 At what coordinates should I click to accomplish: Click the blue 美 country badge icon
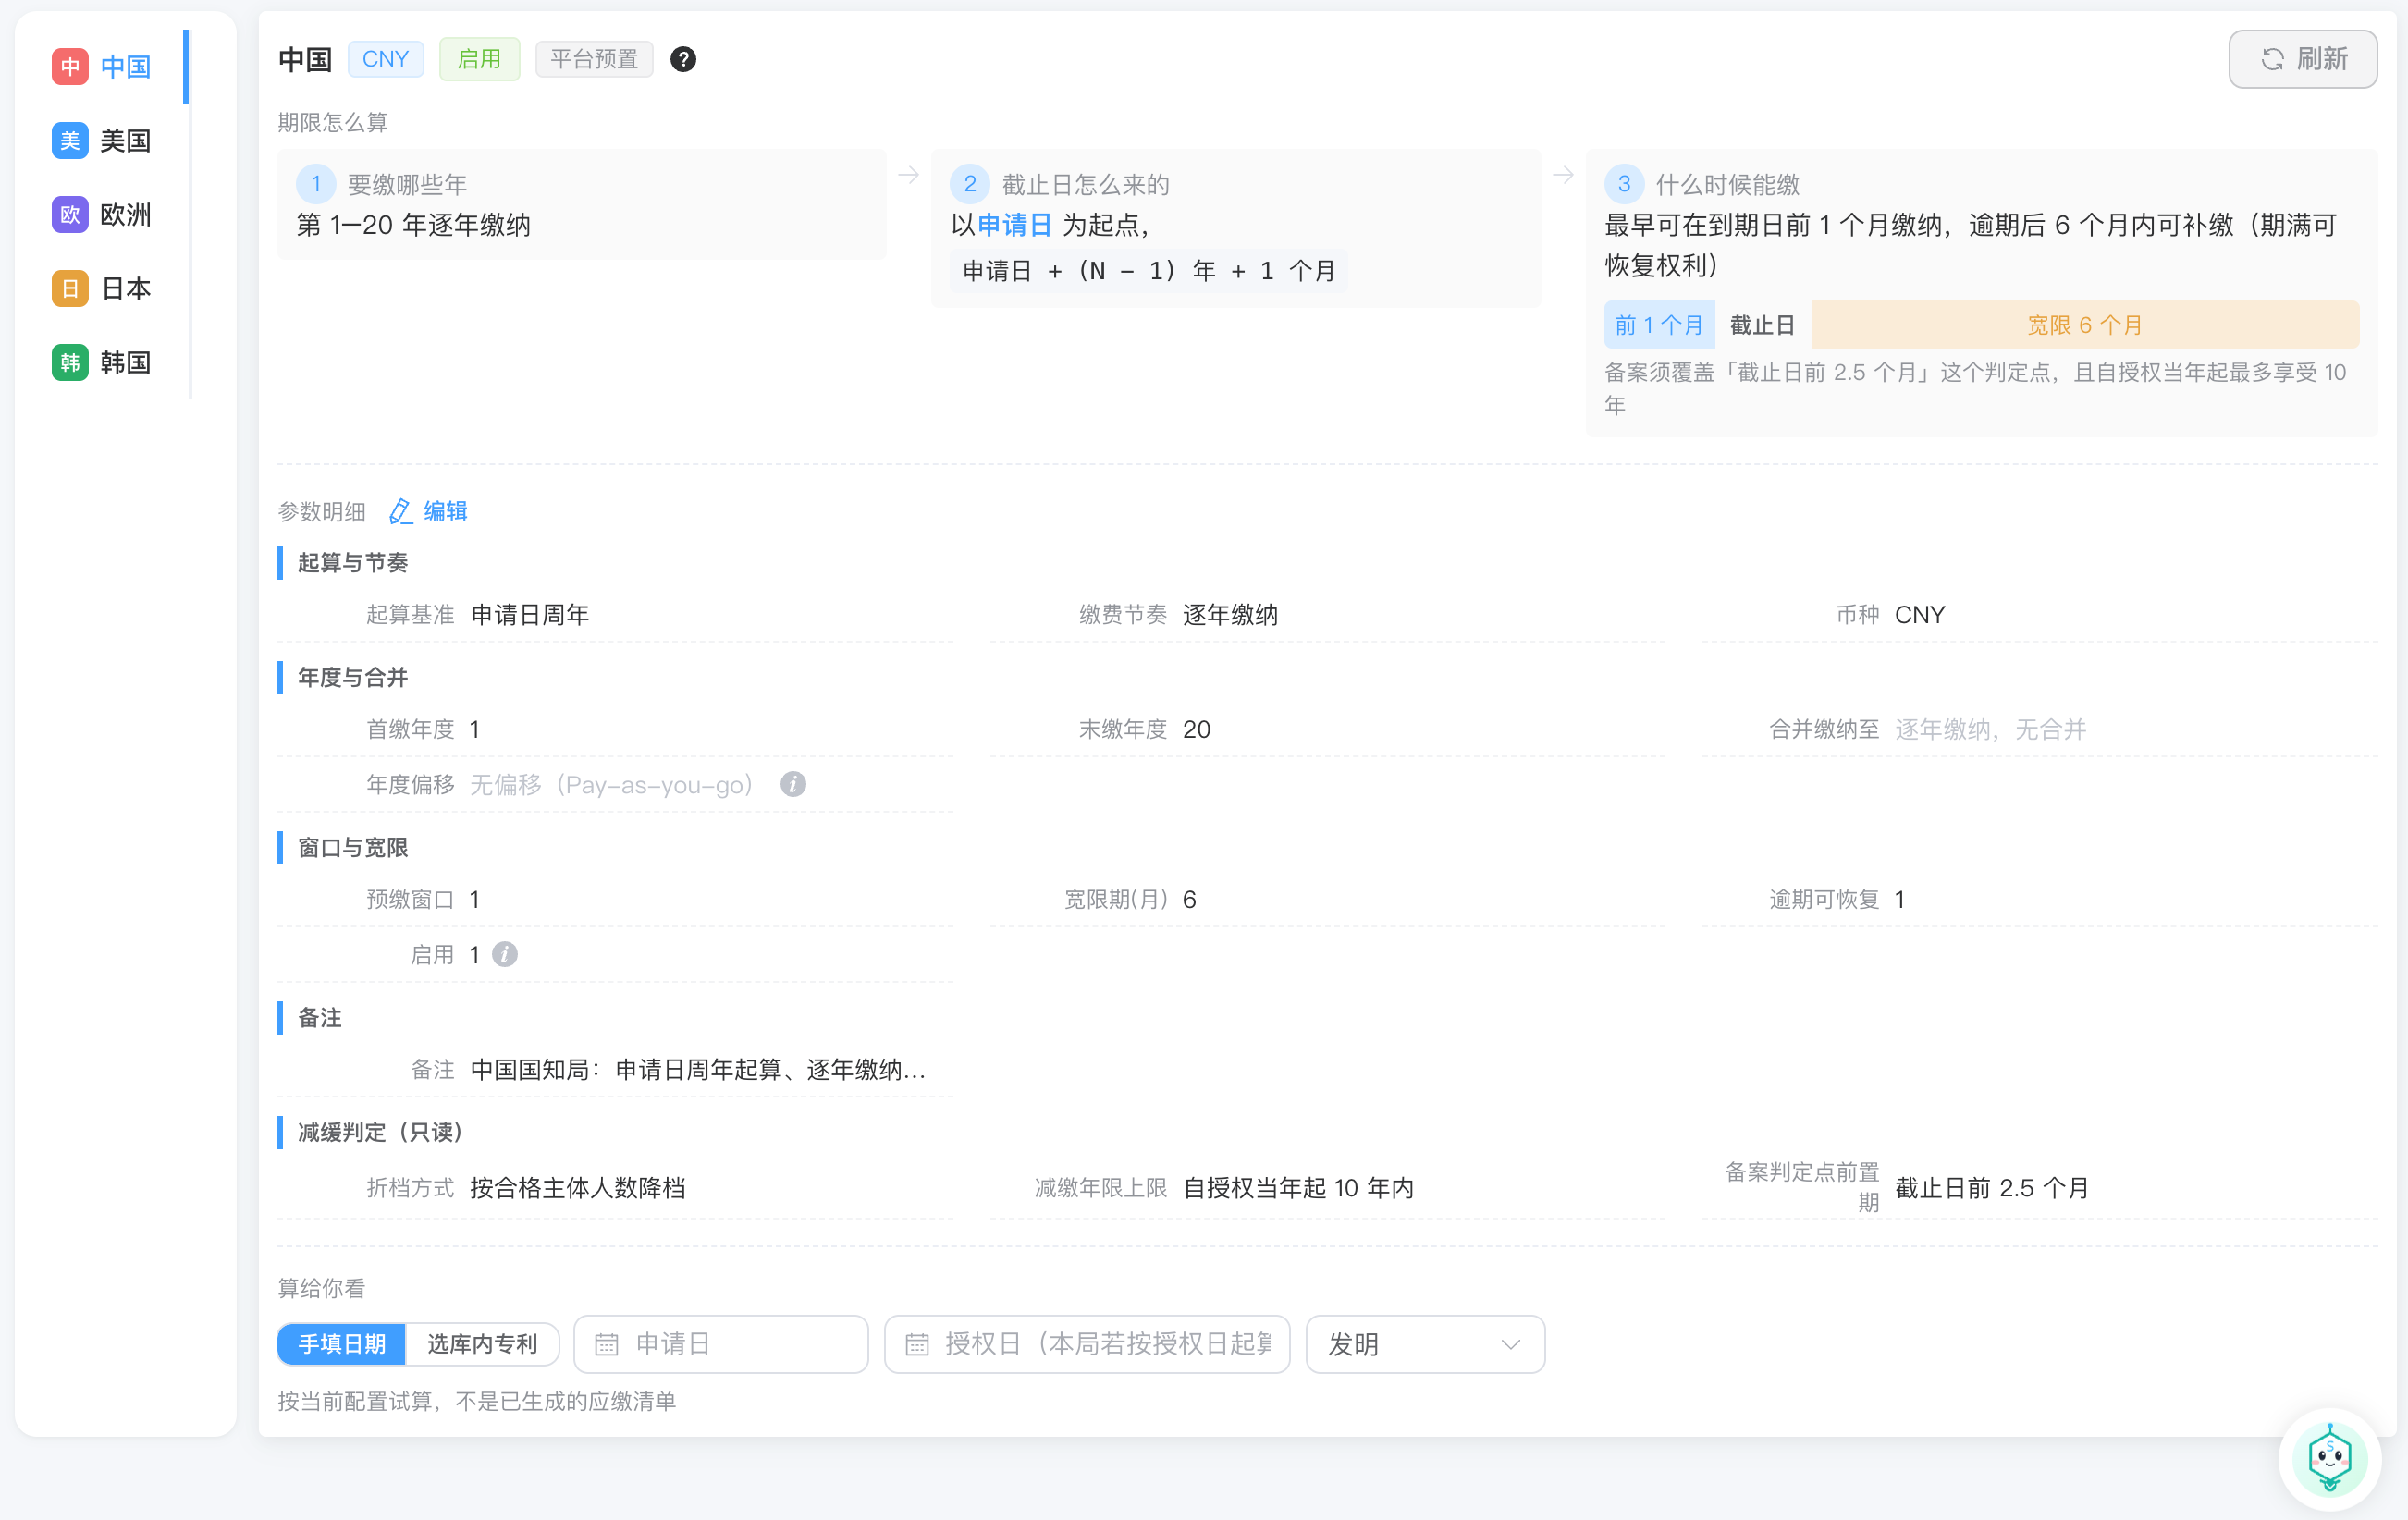coord(70,141)
